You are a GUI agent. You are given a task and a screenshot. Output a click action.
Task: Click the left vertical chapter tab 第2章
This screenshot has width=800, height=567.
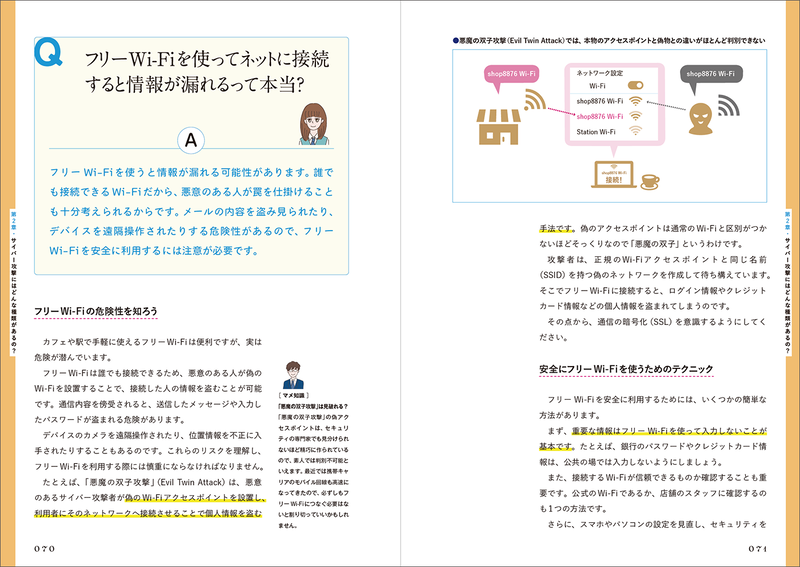click(14, 282)
